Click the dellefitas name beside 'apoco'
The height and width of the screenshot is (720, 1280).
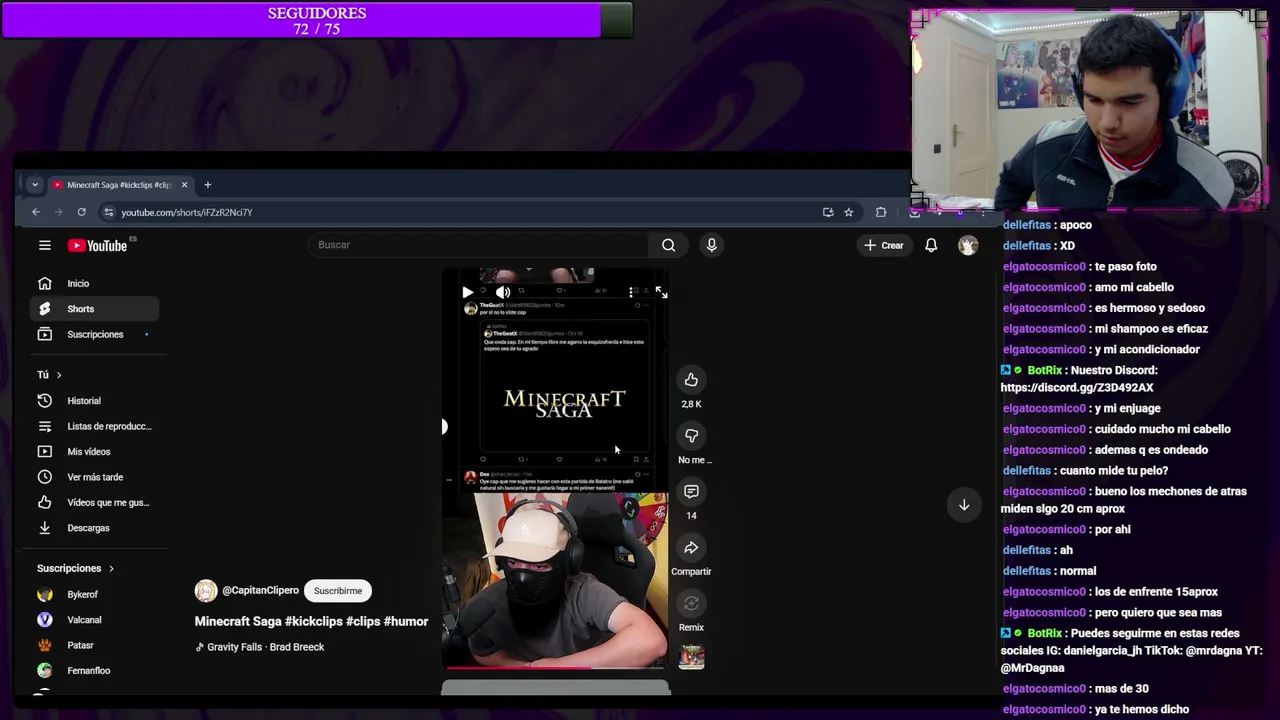point(1026,225)
